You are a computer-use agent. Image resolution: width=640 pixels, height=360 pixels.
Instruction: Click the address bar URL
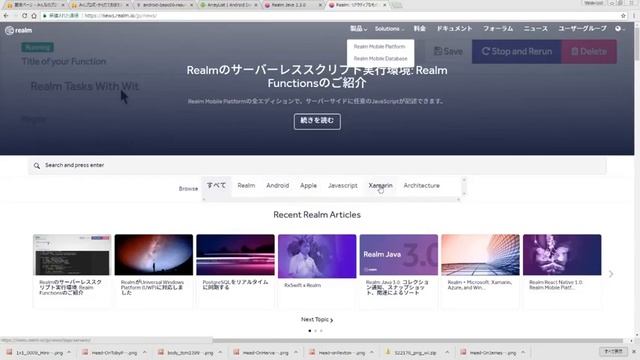coord(121,16)
